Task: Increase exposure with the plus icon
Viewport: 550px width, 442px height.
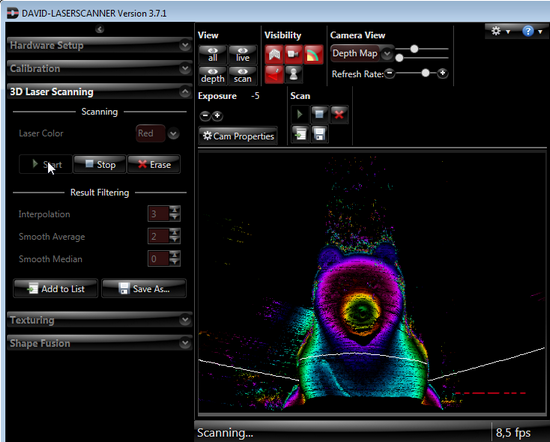Action: coord(217,115)
